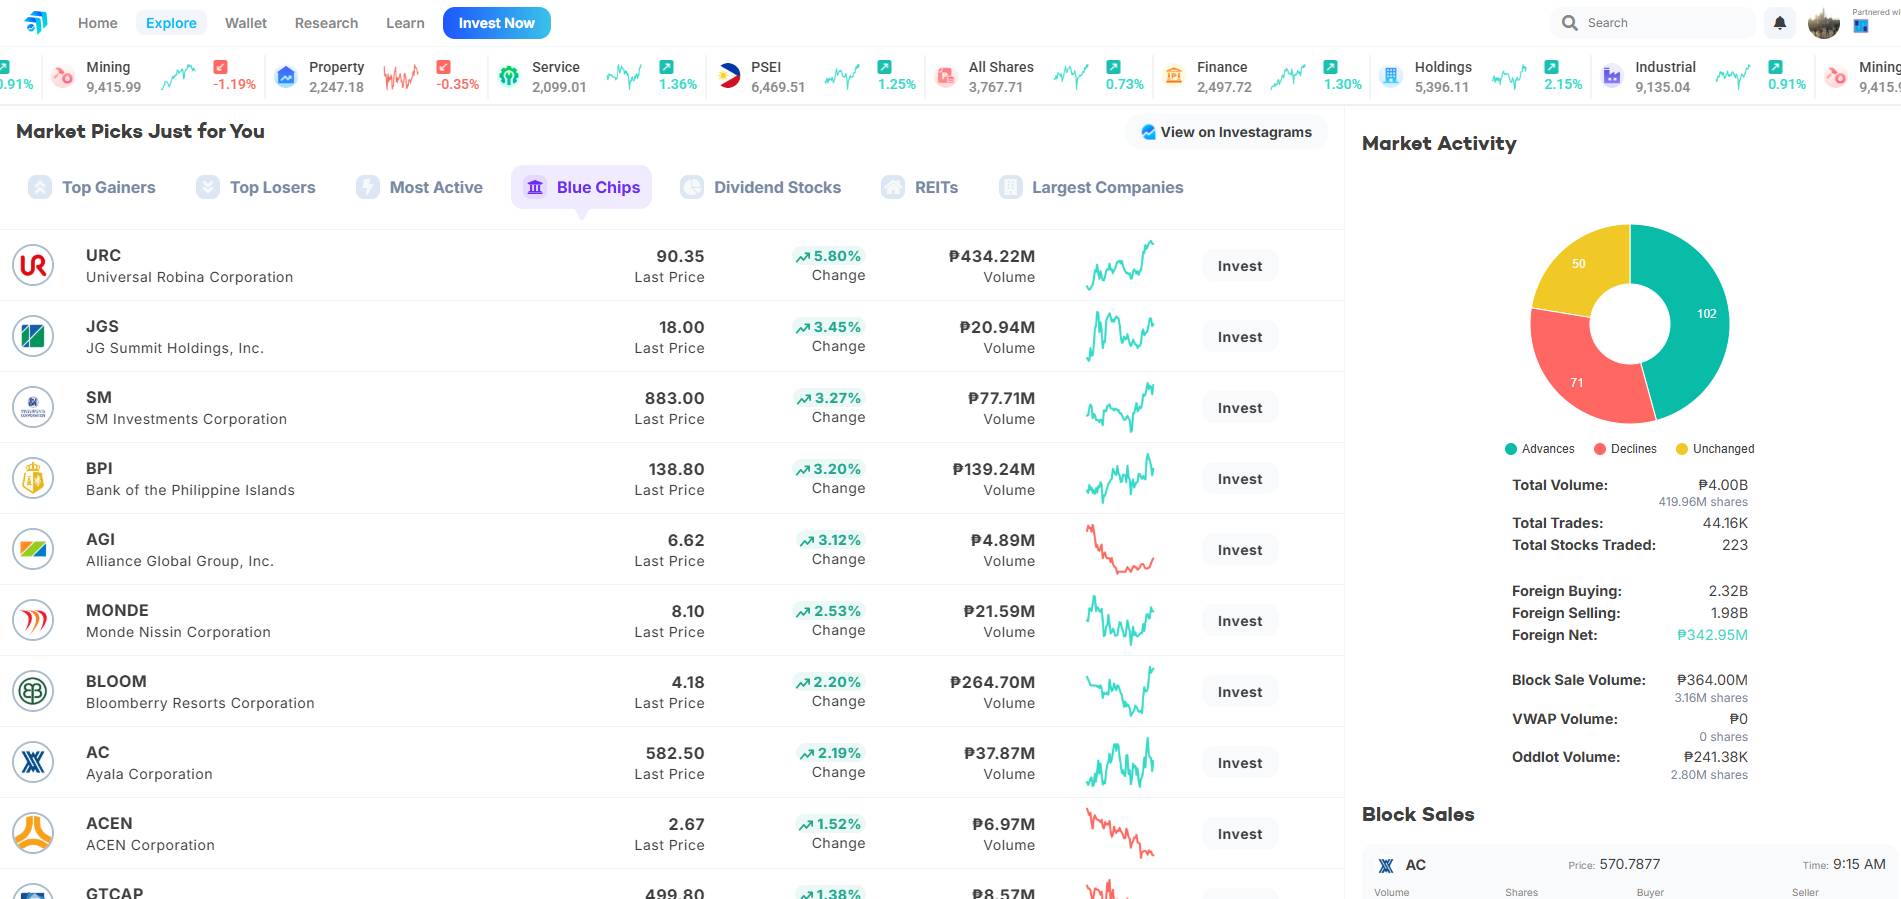Screen dimensions: 1901x899
Task: Click the search magnifier icon
Action: click(x=1570, y=23)
